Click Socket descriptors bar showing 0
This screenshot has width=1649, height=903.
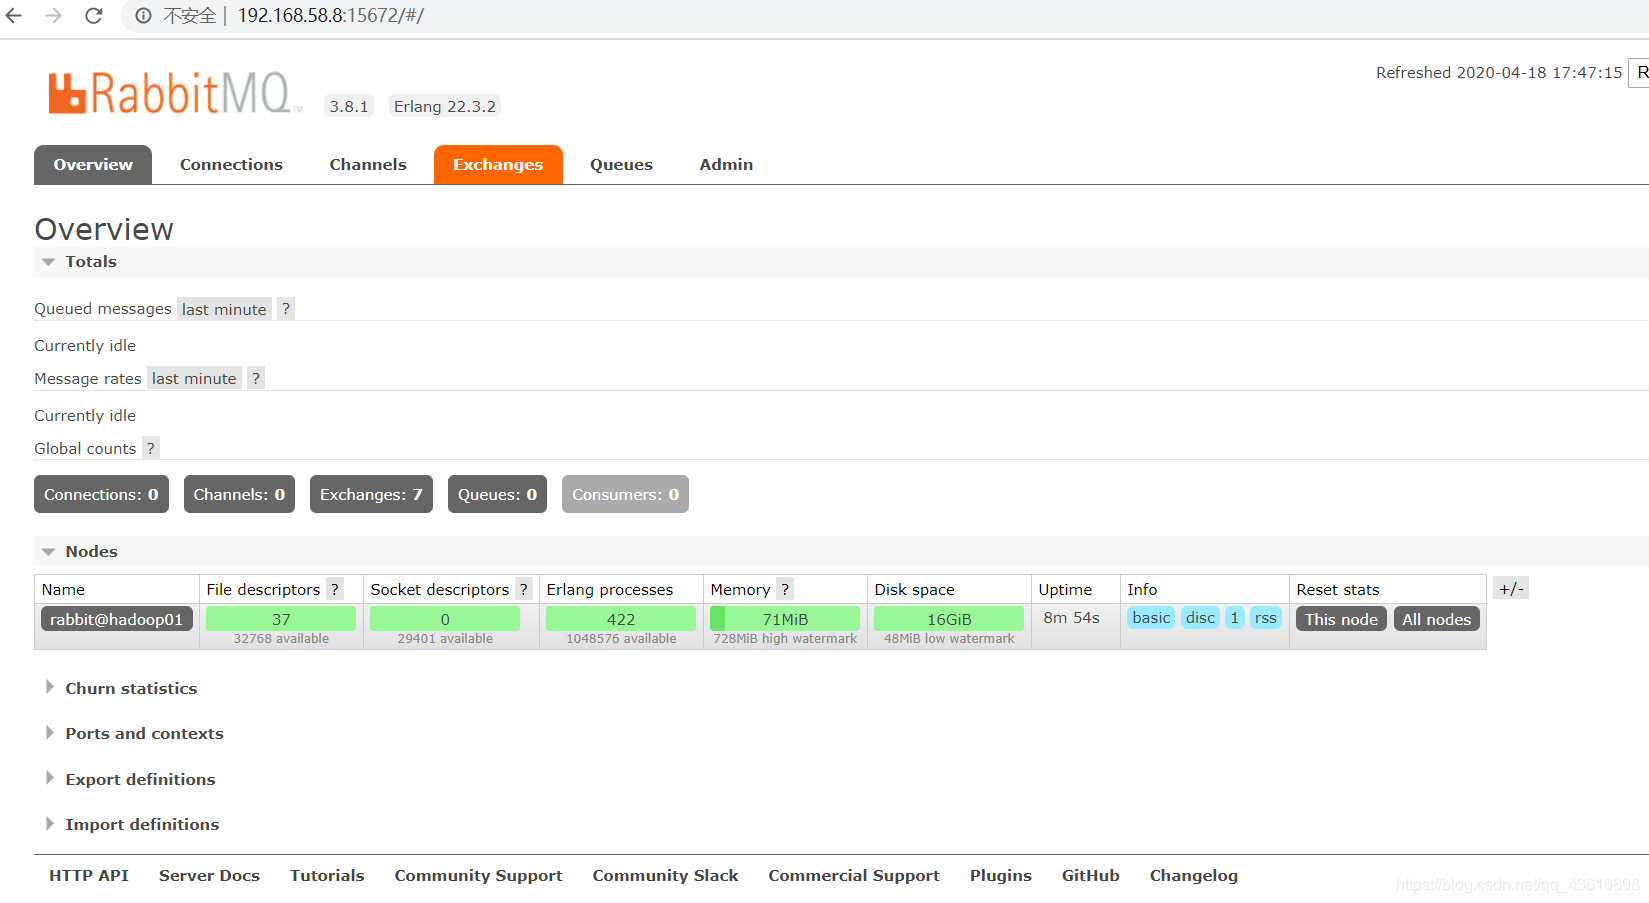(x=445, y=619)
